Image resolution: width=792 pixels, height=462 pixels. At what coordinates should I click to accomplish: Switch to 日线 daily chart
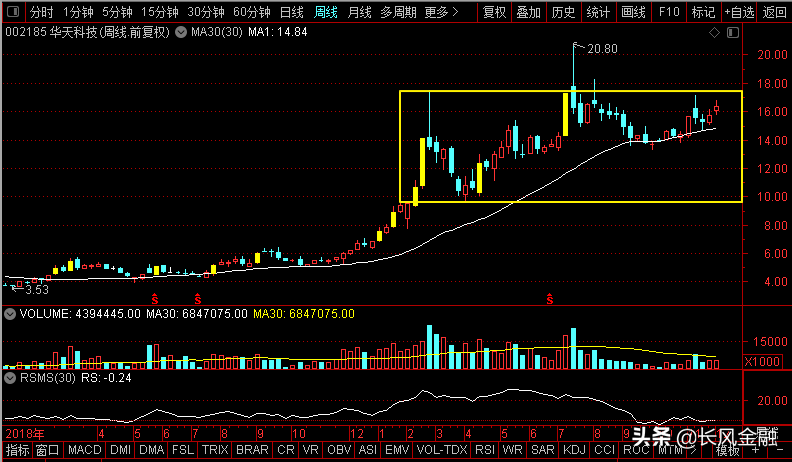tap(291, 12)
